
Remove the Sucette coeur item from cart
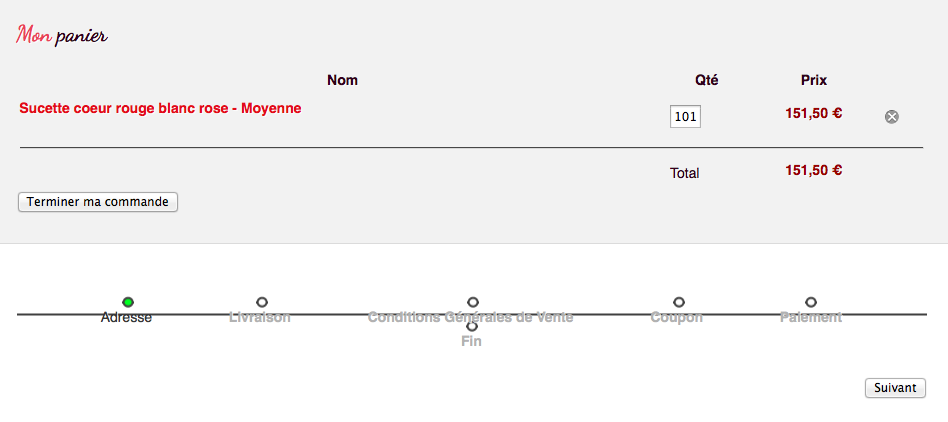click(892, 117)
